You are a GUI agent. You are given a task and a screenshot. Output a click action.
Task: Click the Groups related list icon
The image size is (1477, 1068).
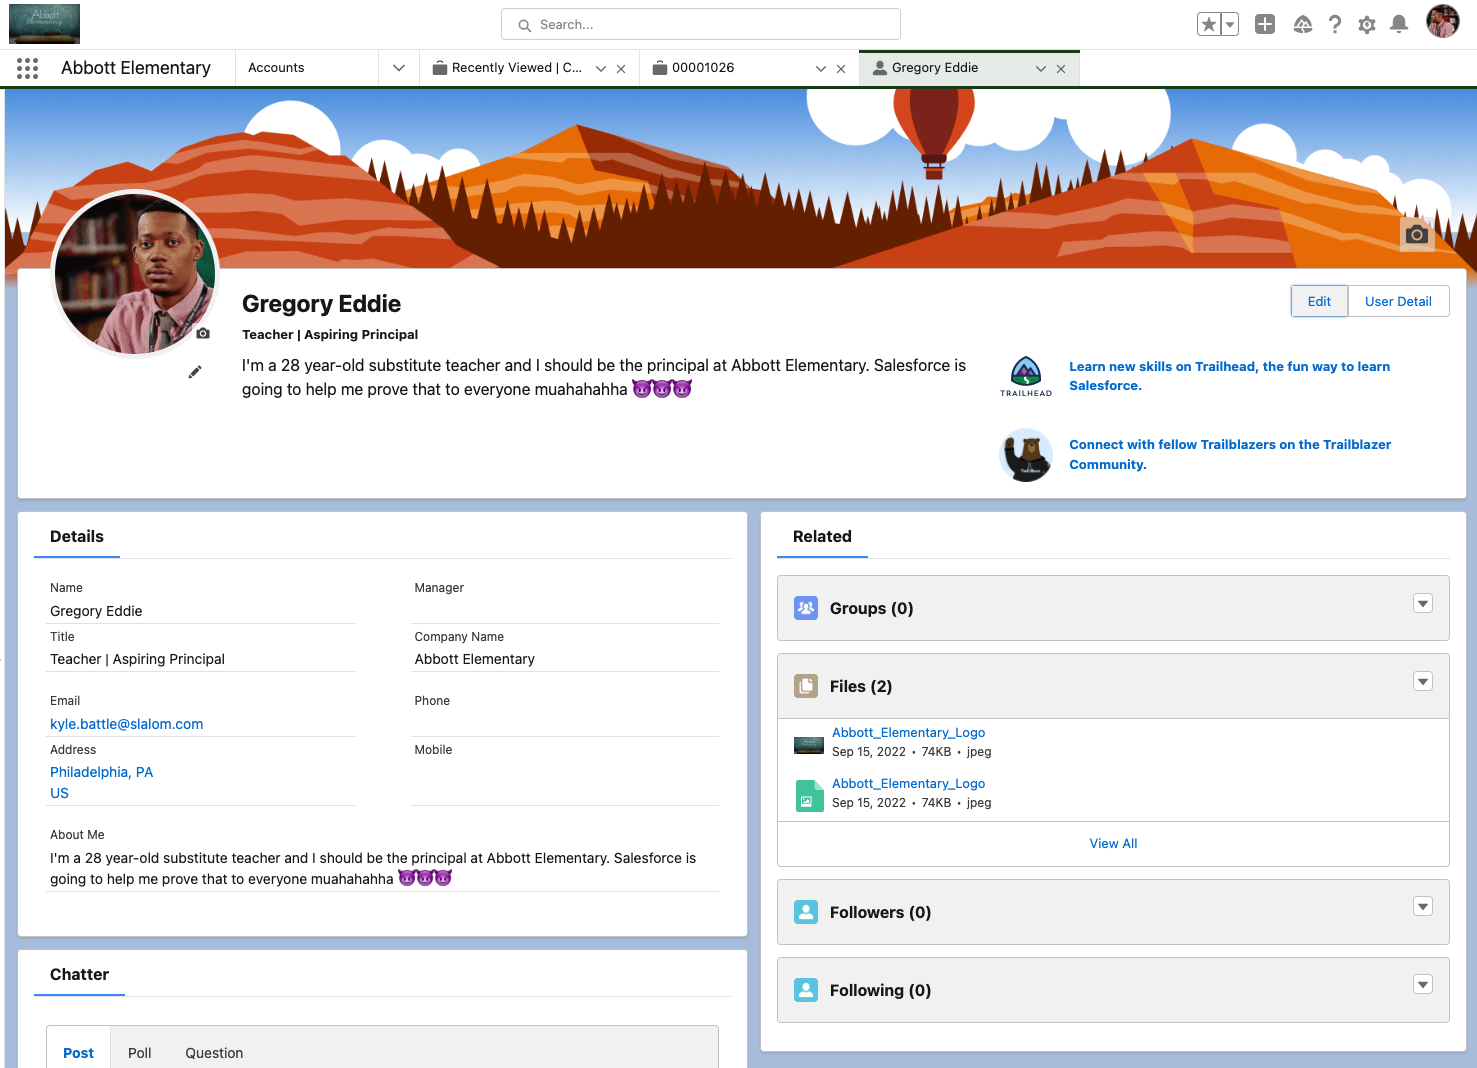(806, 608)
